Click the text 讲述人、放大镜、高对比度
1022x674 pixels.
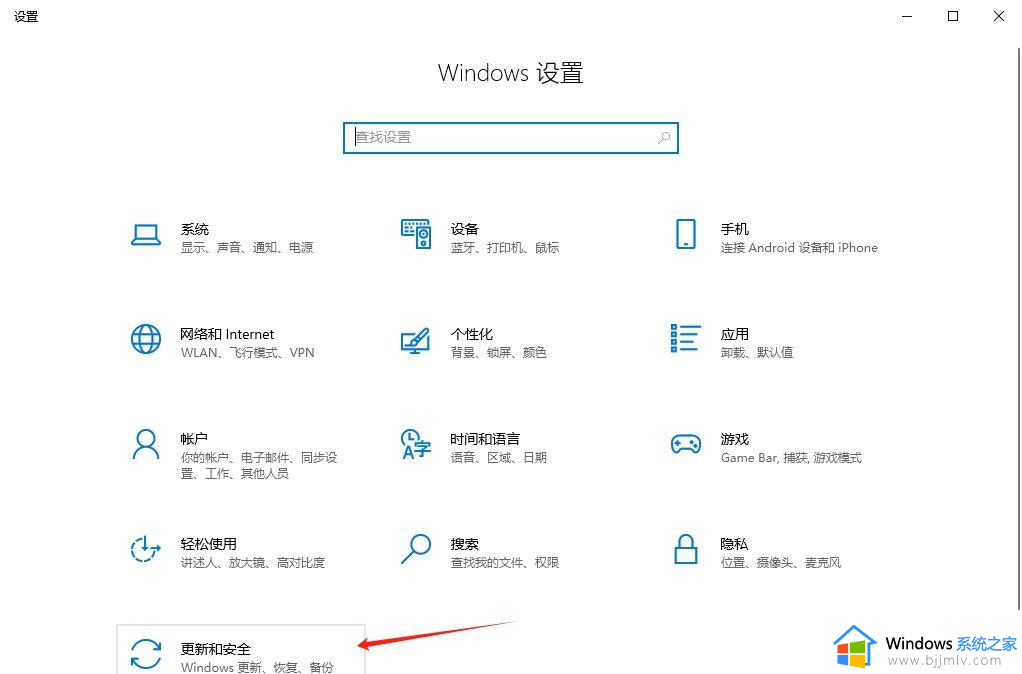(253, 563)
